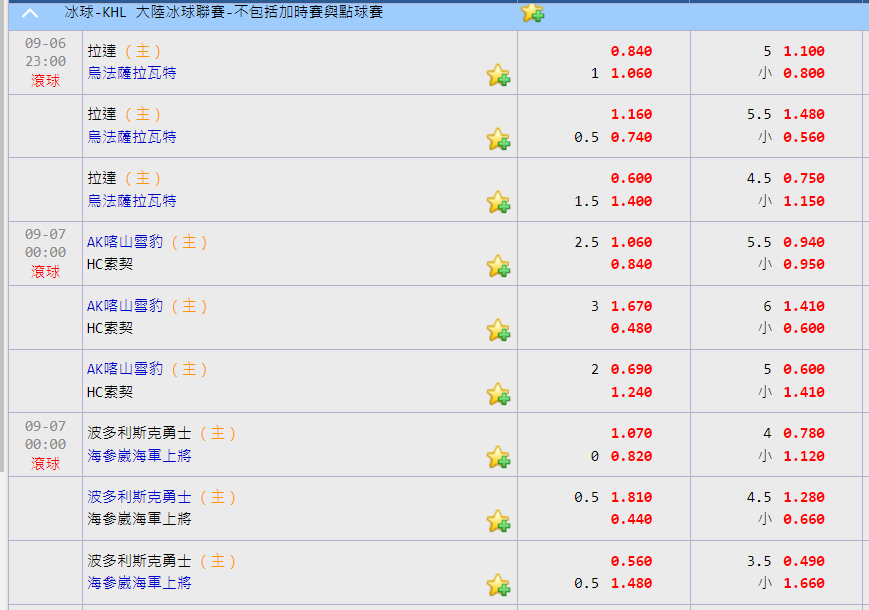Choose over 3.5 odds 0.490
Image resolution: width=869 pixels, height=610 pixels.
click(x=804, y=561)
